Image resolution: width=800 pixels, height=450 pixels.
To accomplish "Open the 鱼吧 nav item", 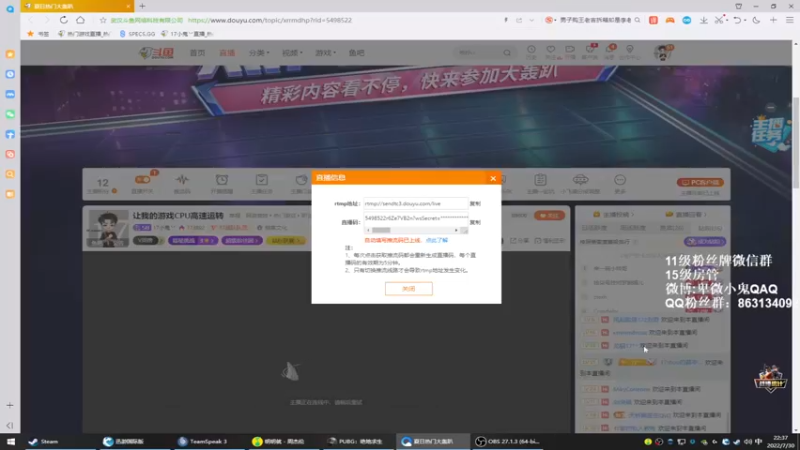I will pyautogui.click(x=357, y=53).
